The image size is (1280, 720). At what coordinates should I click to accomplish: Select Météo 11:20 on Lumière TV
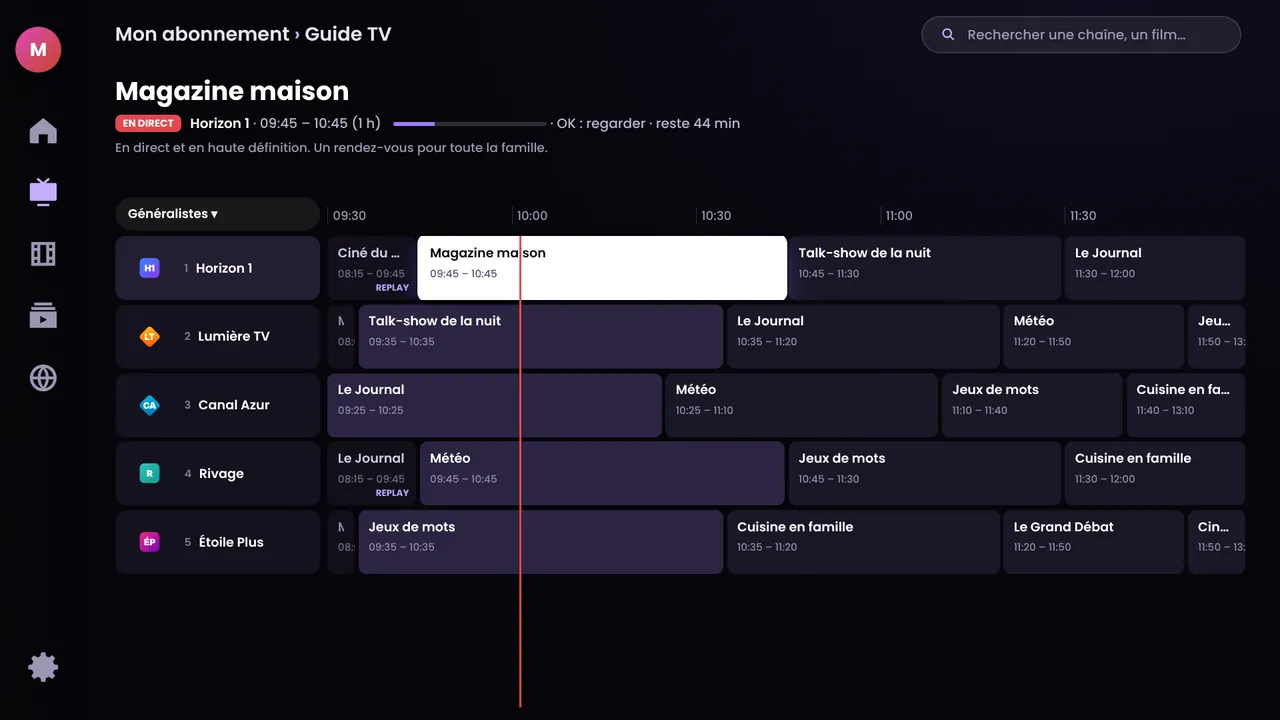1094,337
